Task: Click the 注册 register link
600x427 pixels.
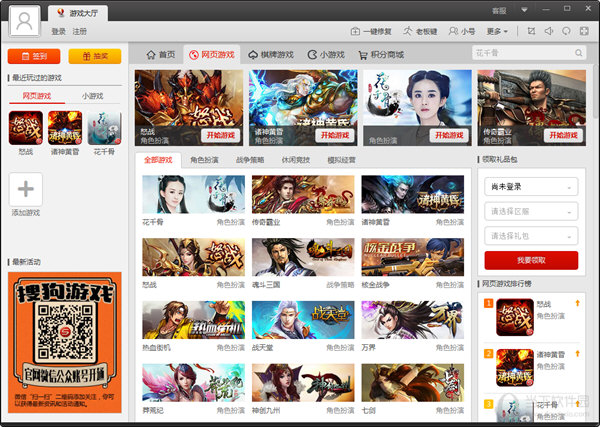Action: [x=80, y=31]
